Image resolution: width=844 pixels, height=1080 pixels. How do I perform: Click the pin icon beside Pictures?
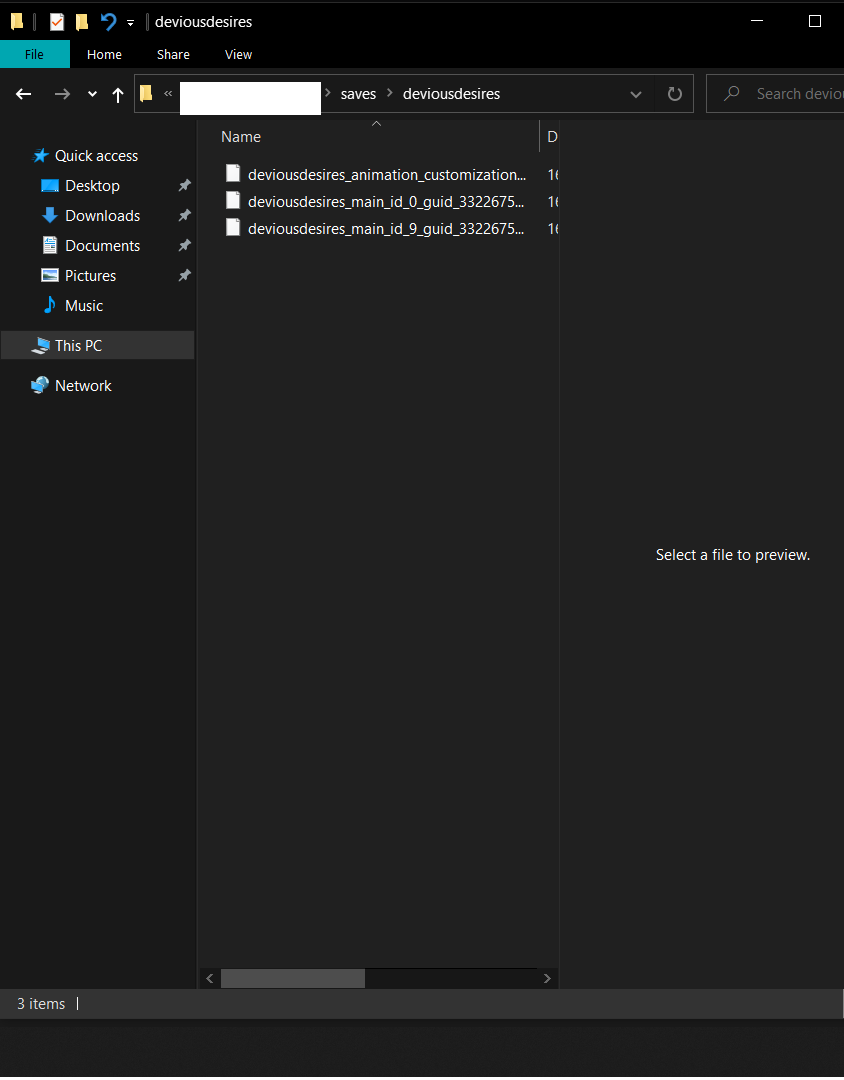click(x=184, y=276)
